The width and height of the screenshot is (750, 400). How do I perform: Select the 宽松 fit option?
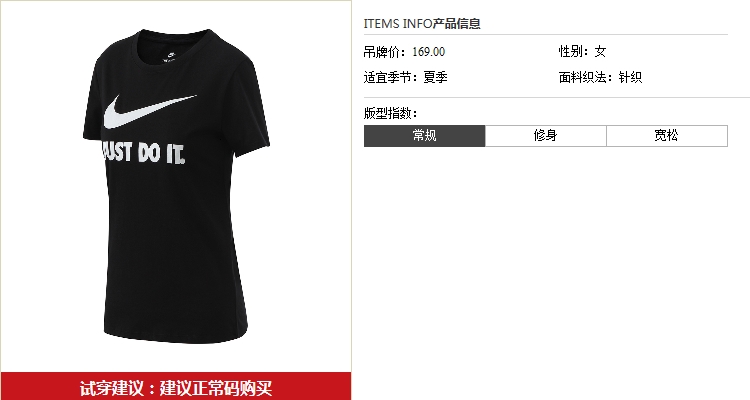[667, 136]
